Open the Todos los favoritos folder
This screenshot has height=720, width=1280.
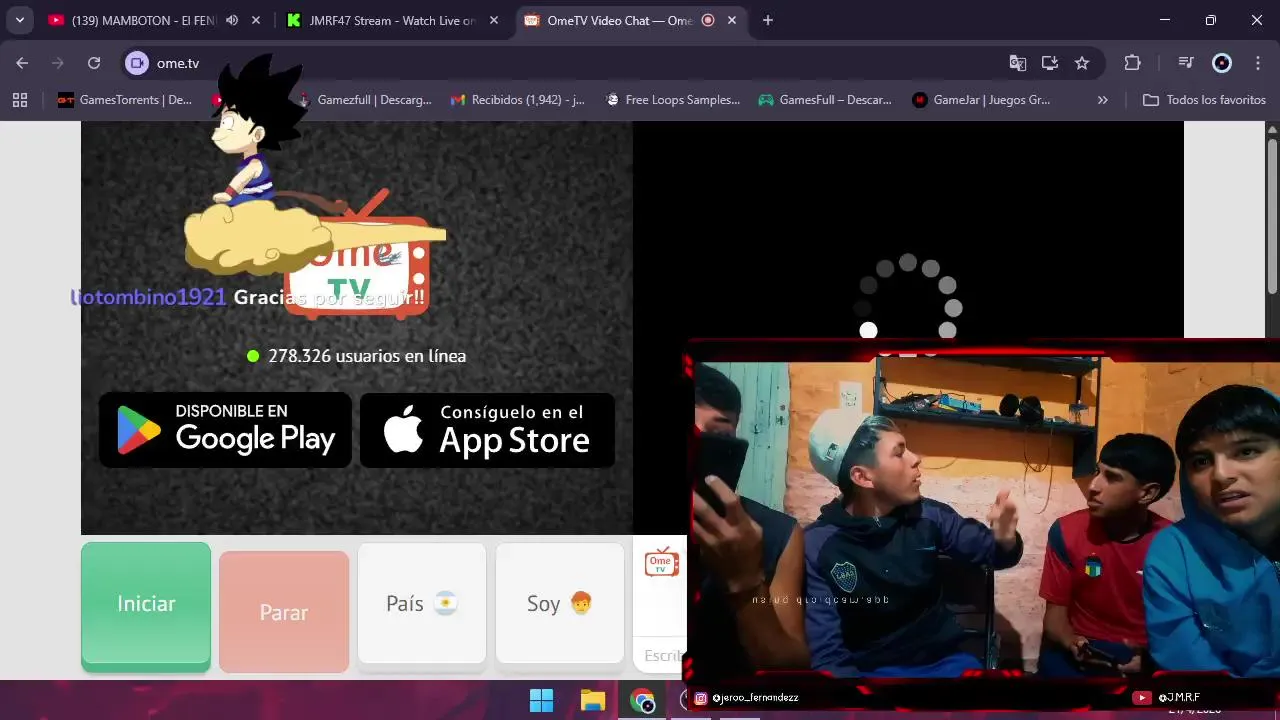1204,100
